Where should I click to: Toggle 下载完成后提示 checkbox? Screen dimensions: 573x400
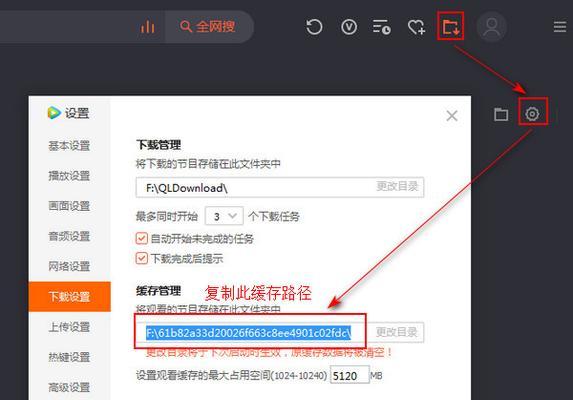point(142,258)
